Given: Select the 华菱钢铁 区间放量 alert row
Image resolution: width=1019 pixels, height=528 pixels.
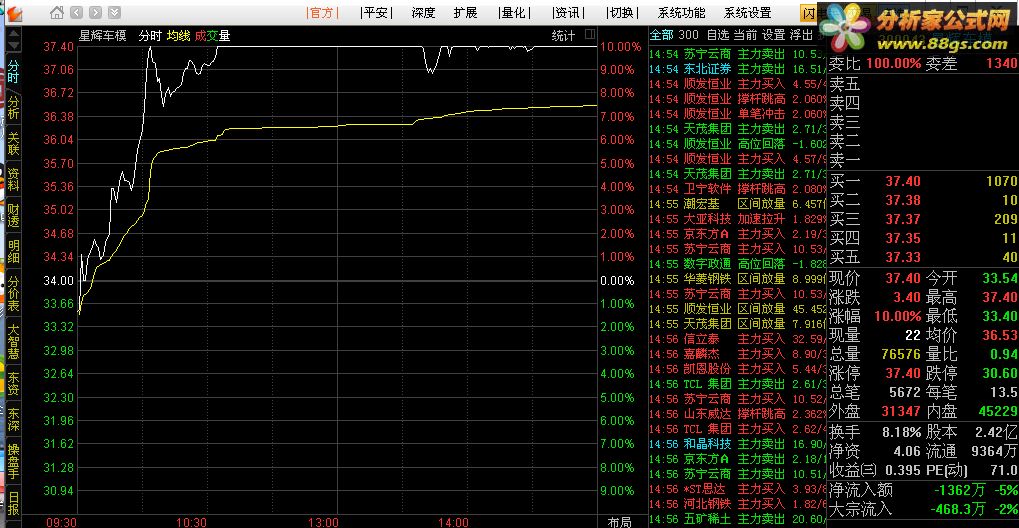Looking at the screenshot, I should pos(738,278).
